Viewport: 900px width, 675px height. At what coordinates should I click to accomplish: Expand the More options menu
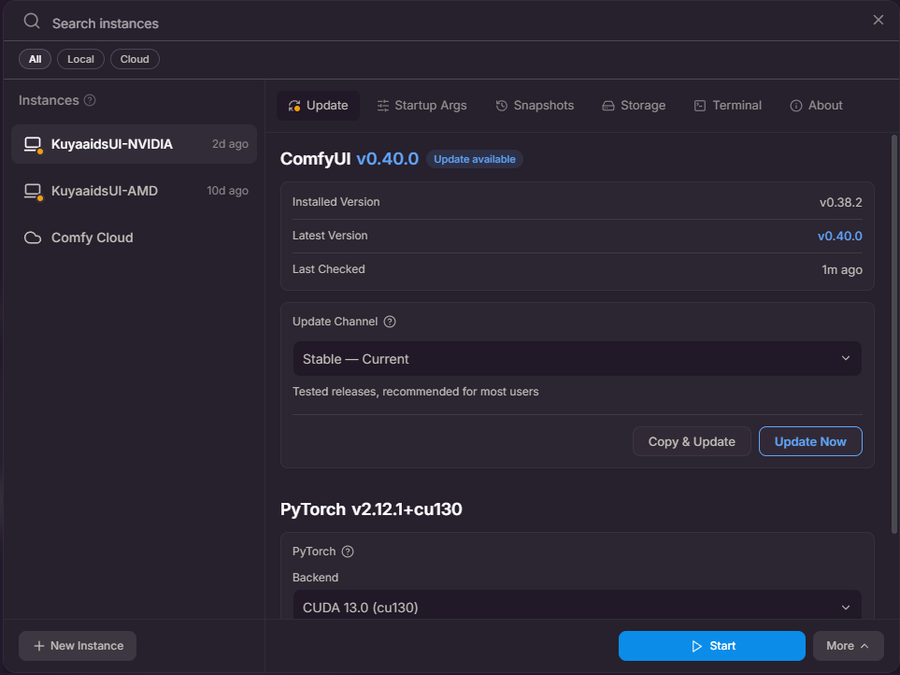pos(848,646)
